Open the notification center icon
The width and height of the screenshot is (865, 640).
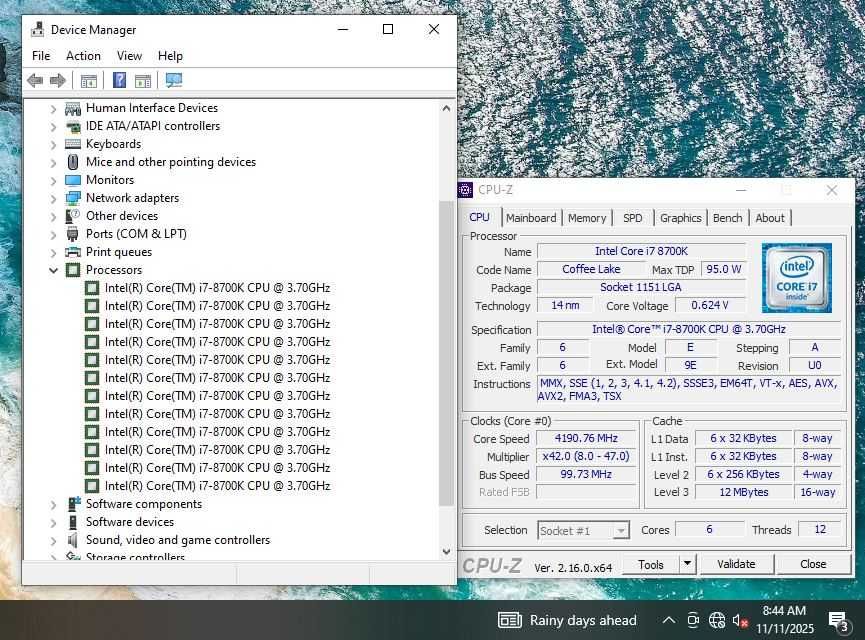(x=839, y=621)
